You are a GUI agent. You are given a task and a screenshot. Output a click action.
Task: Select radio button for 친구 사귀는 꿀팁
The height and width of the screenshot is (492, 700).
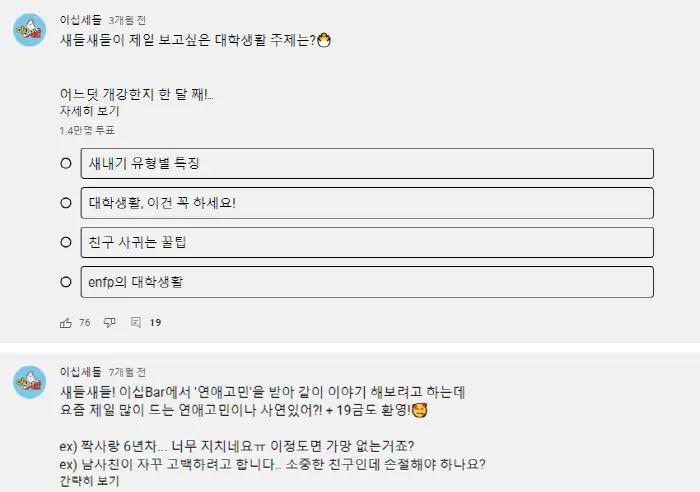[66, 242]
